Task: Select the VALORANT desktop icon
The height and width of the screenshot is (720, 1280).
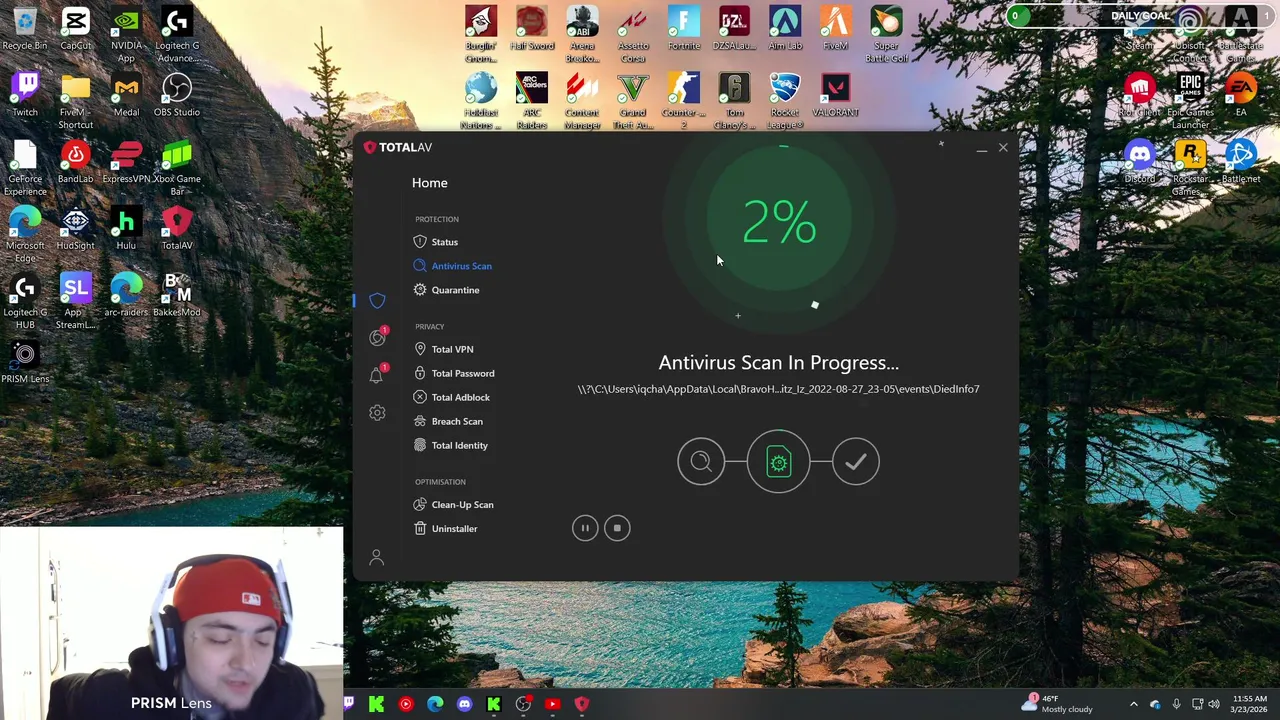Action: click(836, 95)
